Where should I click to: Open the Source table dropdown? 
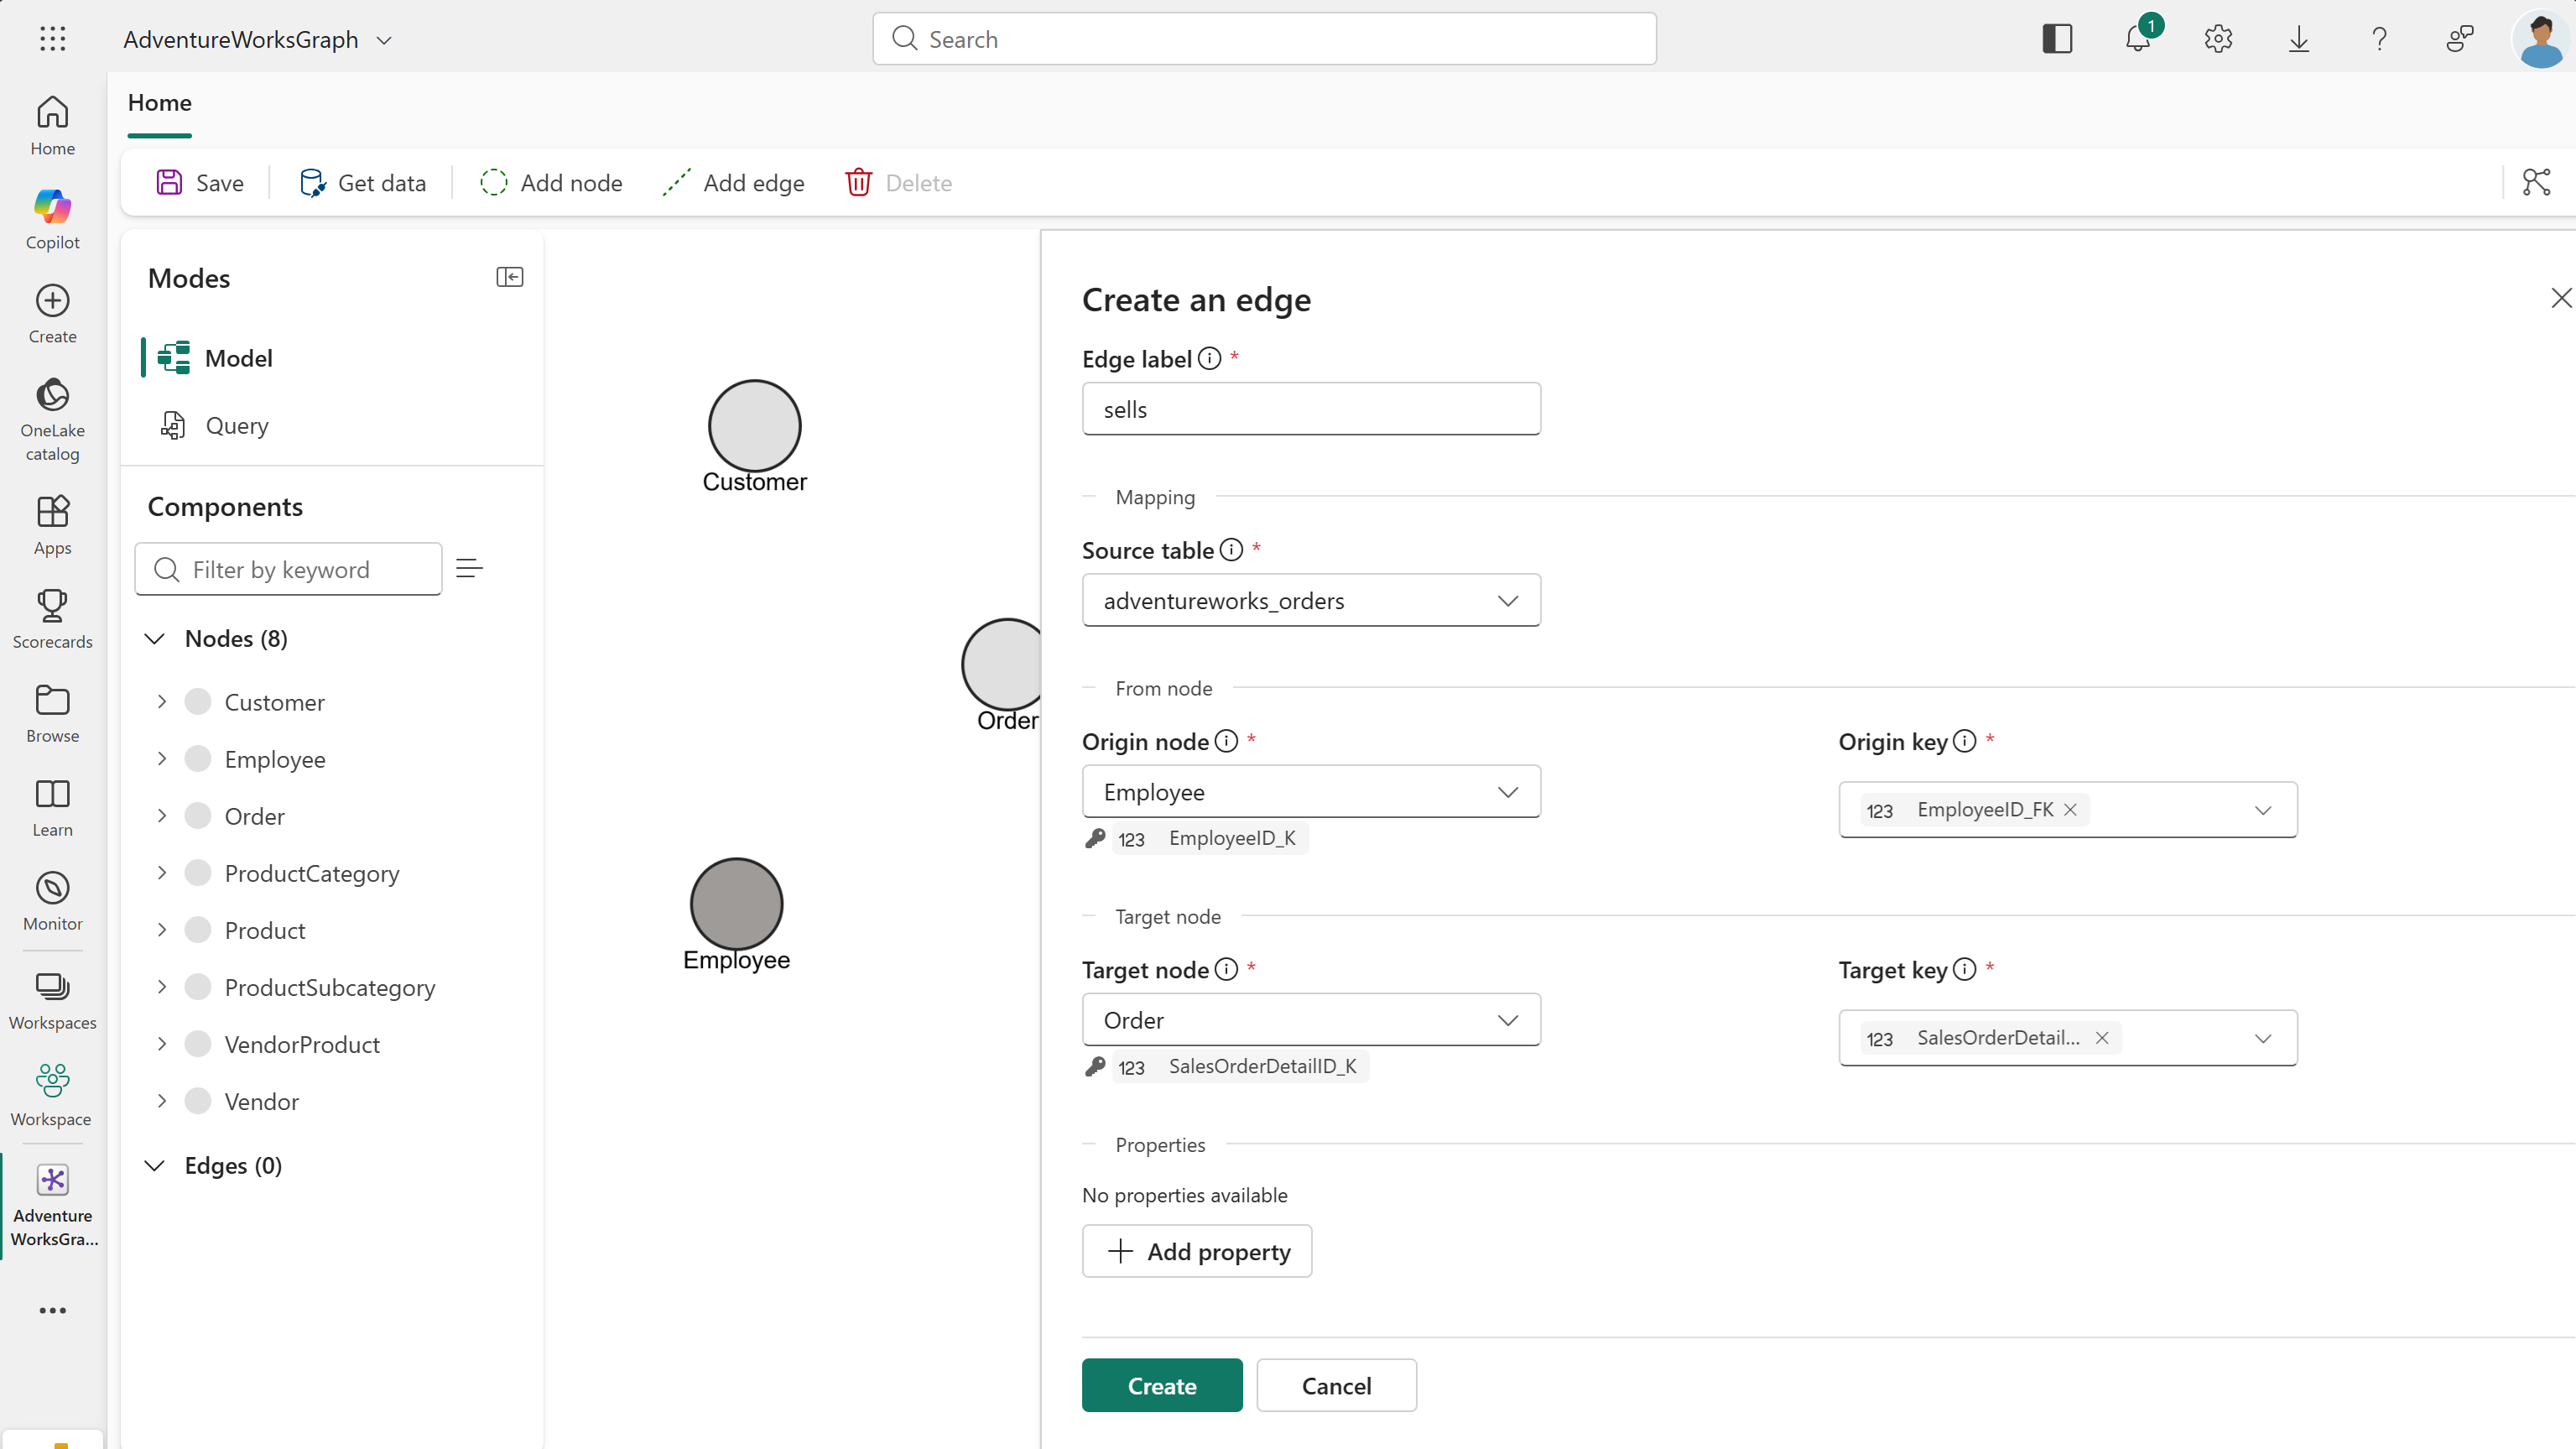[x=1311, y=600]
